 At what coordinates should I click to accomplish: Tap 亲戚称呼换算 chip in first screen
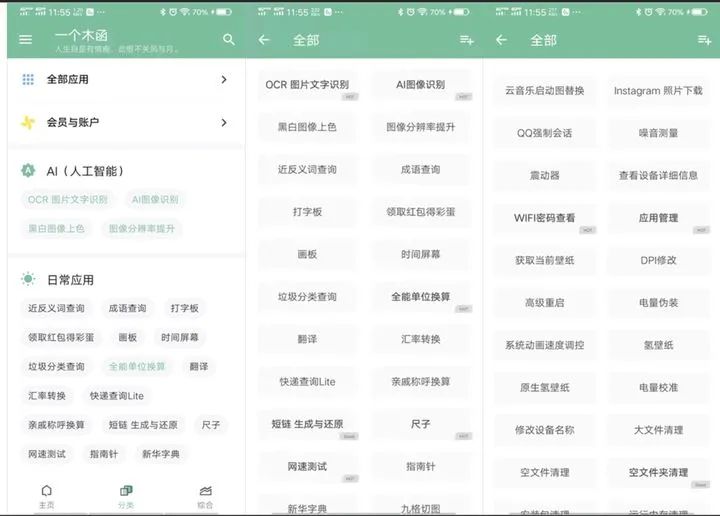56,425
